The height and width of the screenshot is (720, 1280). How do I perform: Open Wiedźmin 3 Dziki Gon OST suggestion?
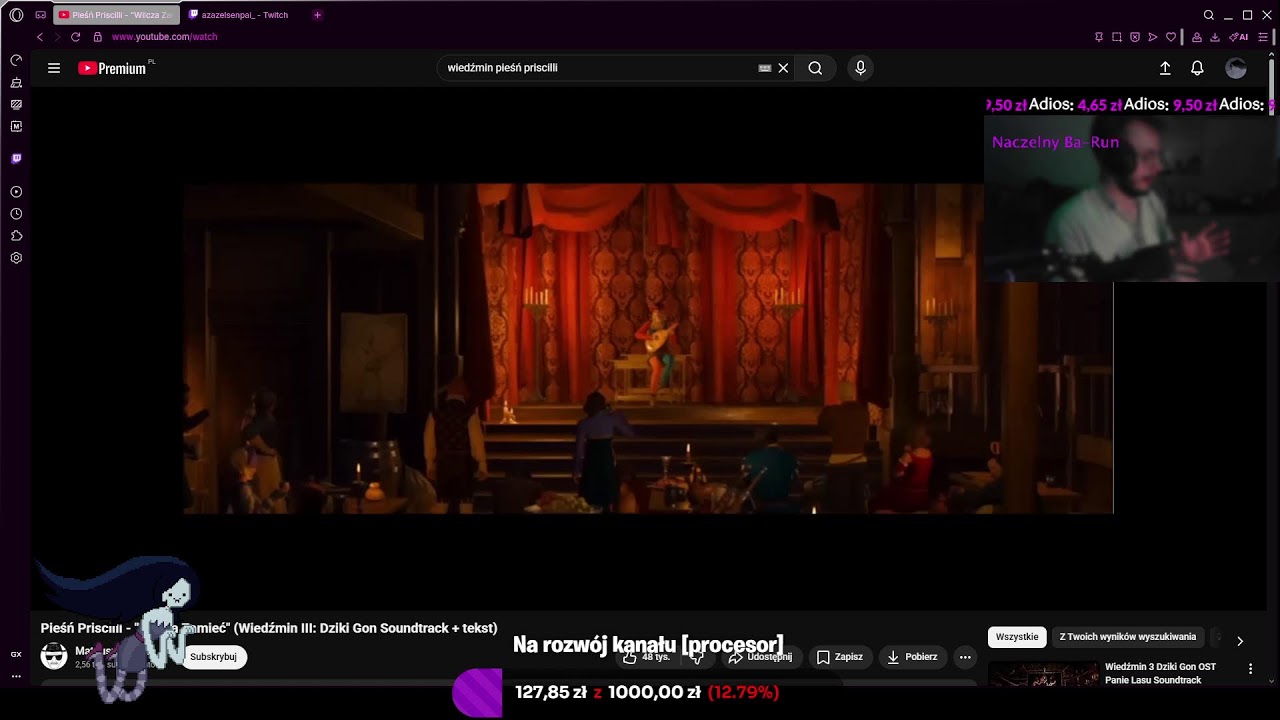[1160, 673]
